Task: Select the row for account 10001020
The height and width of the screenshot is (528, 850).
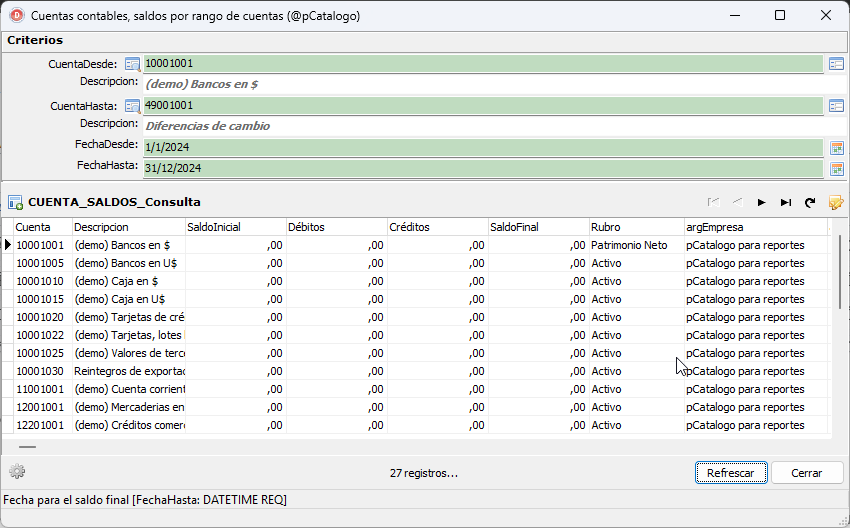Action: [415, 317]
